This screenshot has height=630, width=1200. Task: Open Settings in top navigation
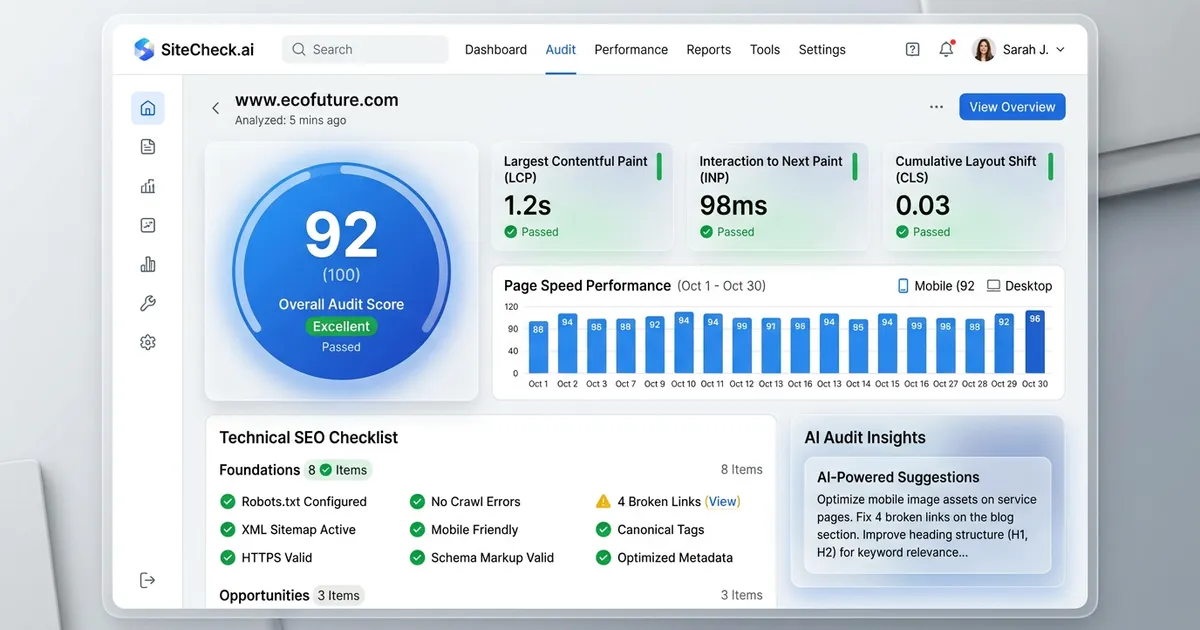tap(822, 49)
